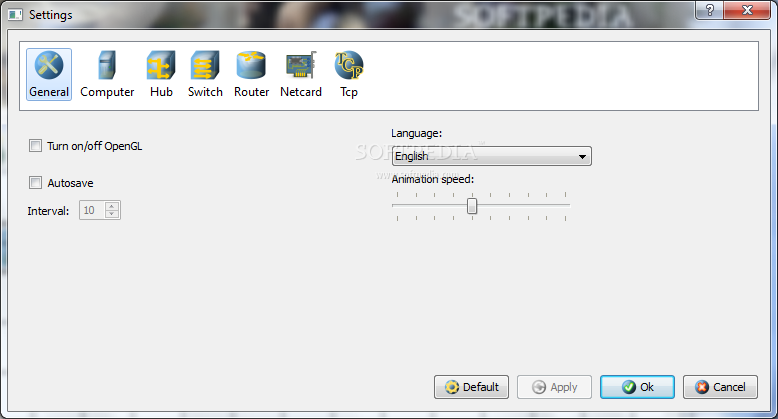This screenshot has height=419, width=778.
Task: Open the Switch settings icon
Action: click(x=205, y=65)
